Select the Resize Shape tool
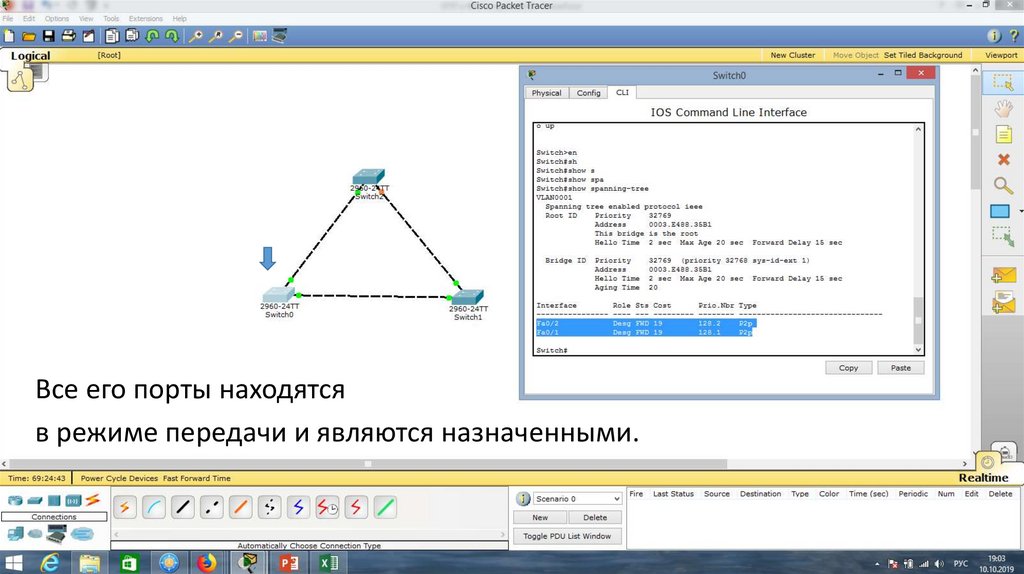This screenshot has height=574, width=1024. (x=1003, y=236)
